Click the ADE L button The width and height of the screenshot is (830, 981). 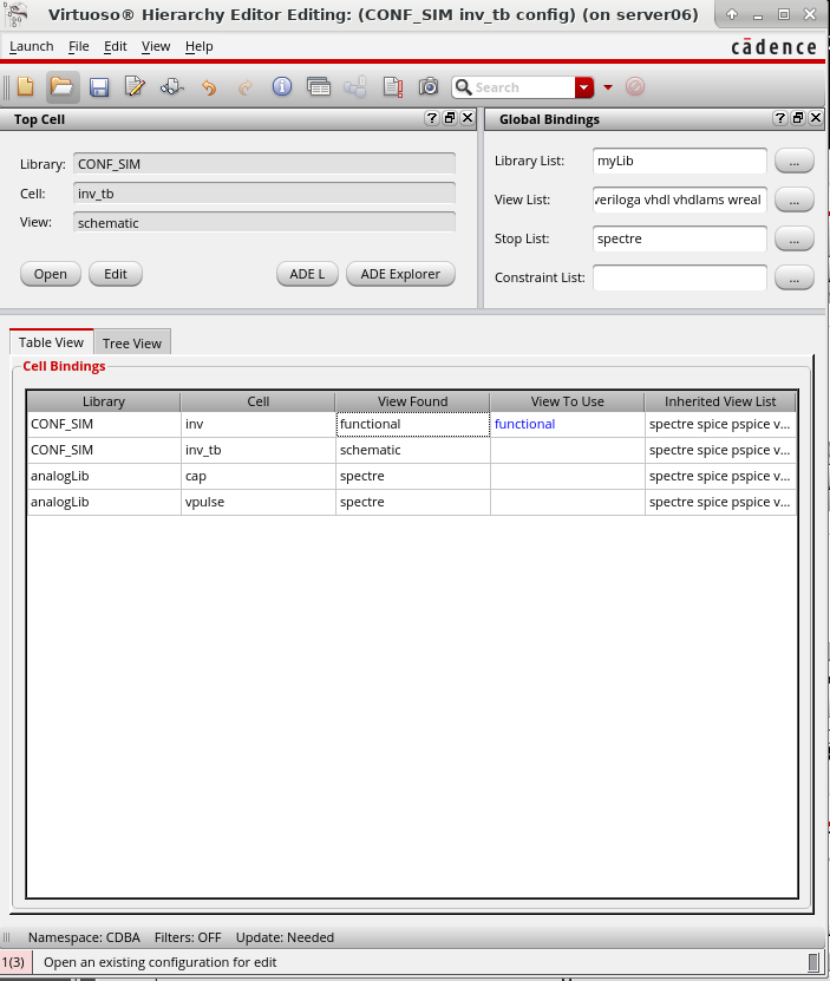point(307,274)
